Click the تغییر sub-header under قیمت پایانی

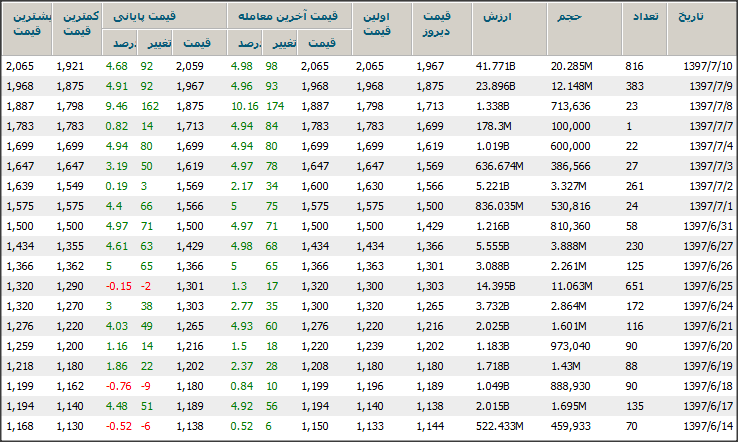coord(157,44)
